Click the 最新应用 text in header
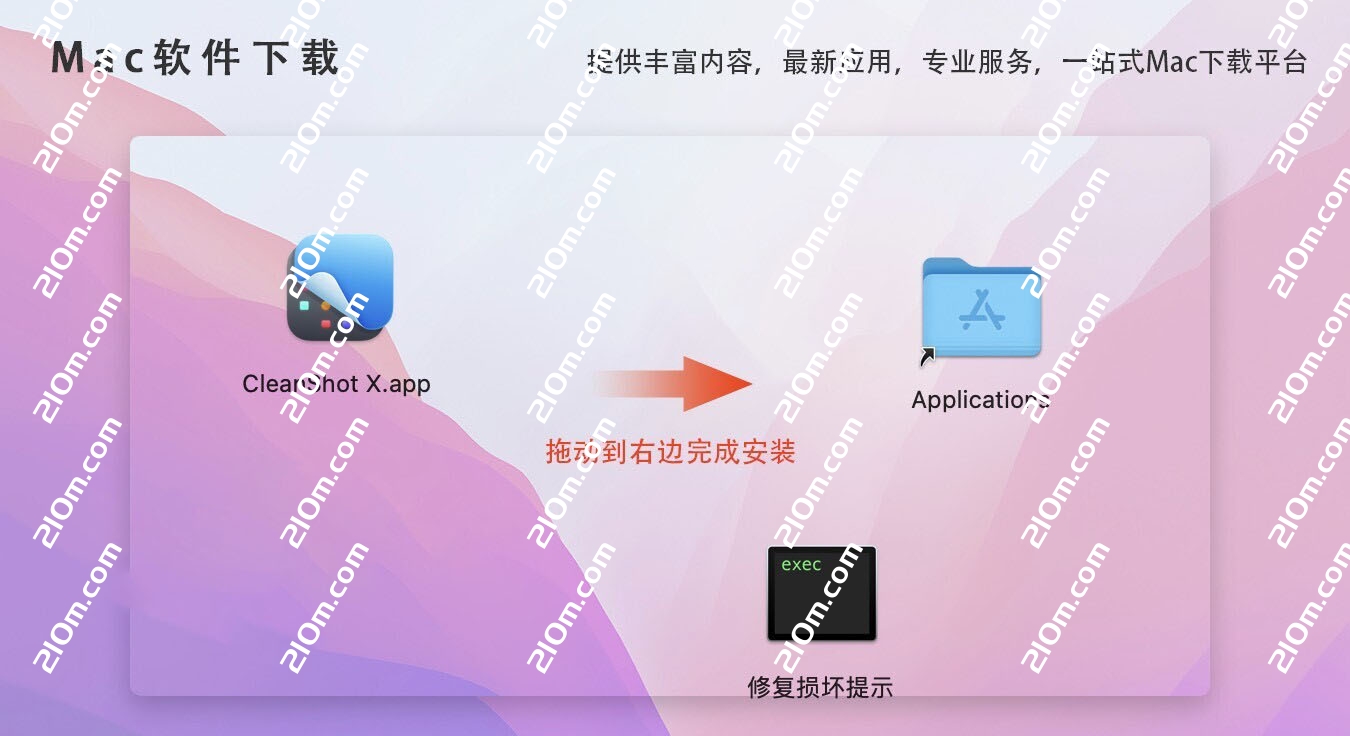1350x736 pixels. (836, 62)
